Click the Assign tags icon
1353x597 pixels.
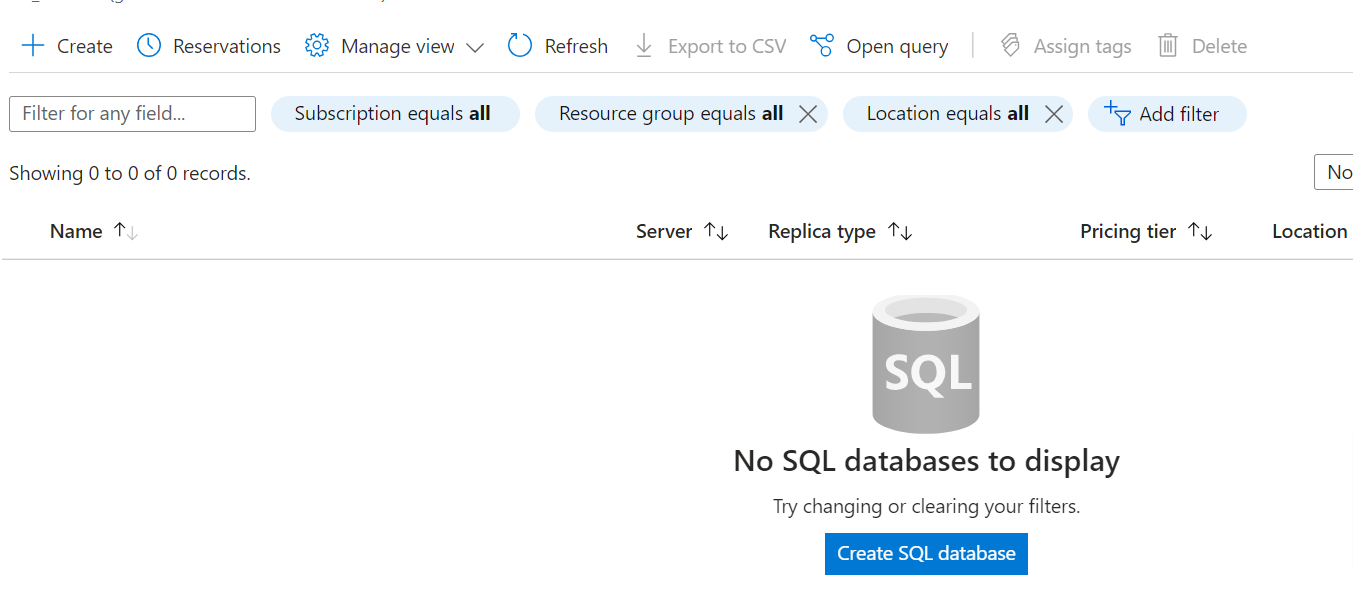click(x=1009, y=45)
